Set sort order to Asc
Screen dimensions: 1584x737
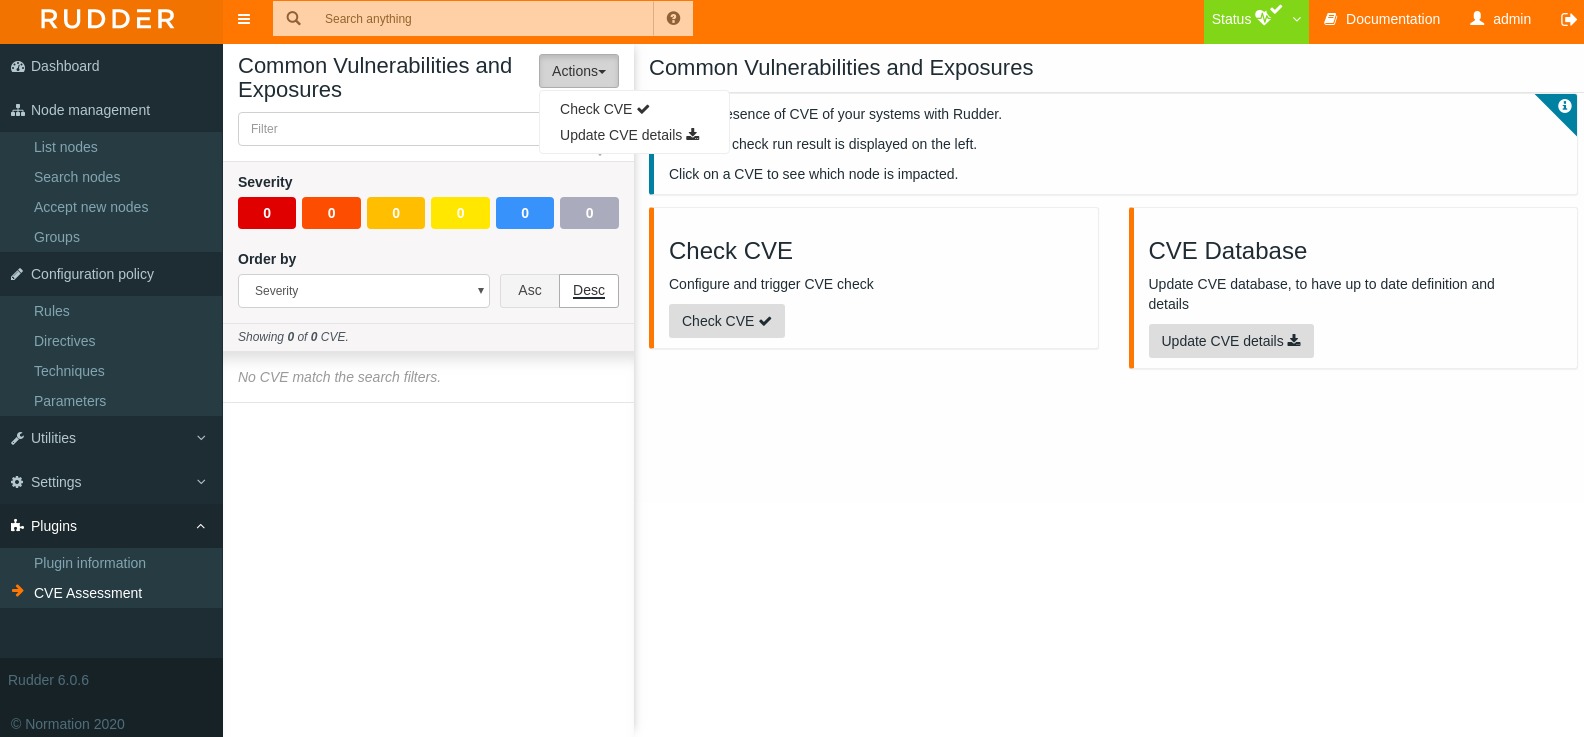point(529,291)
